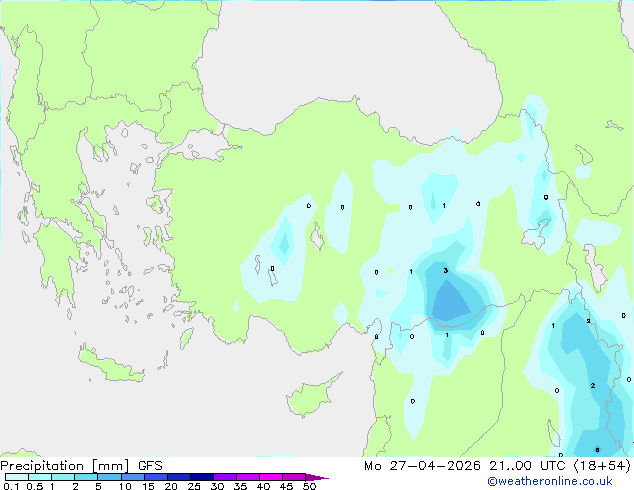This screenshot has height=490, width=634.
Task: Click the 10–15 mm legend color swatch
Action: click(133, 477)
